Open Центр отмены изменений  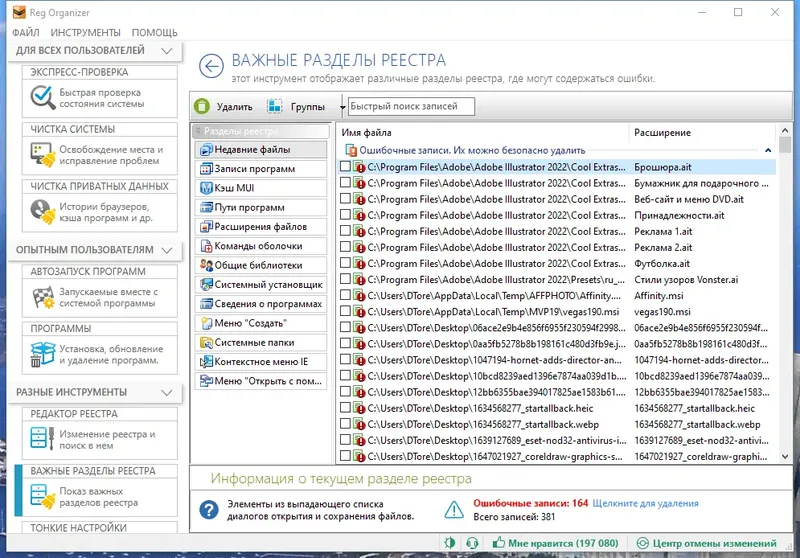(707, 543)
